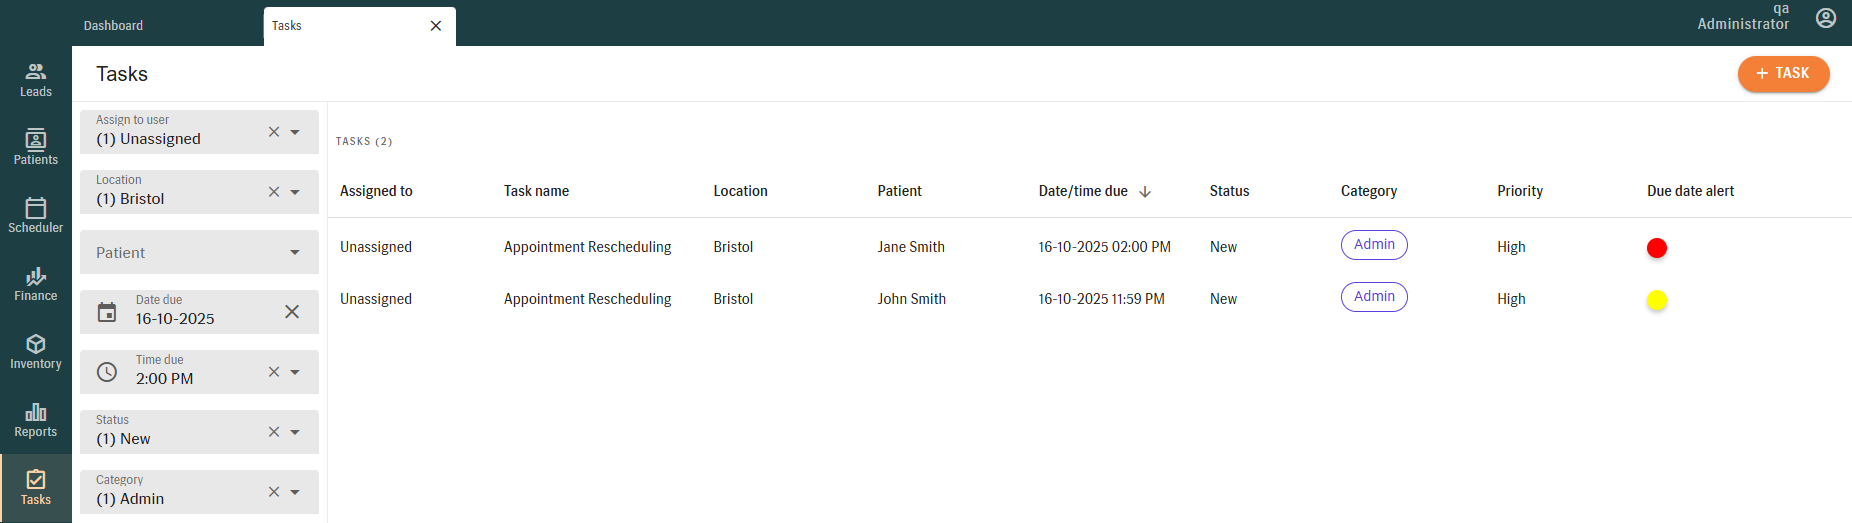Expand the Status filter dropdown arrow
This screenshot has width=1852, height=523.
coord(295,432)
